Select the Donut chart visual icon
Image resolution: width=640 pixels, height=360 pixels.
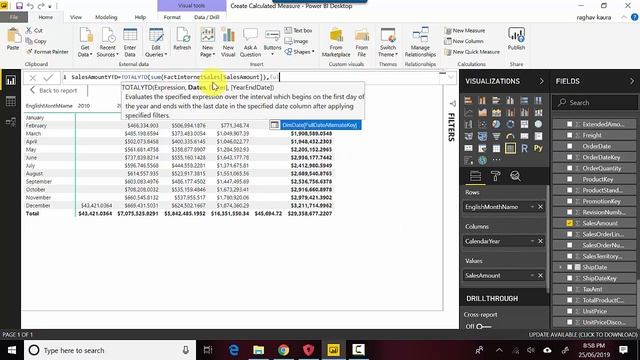point(510,124)
